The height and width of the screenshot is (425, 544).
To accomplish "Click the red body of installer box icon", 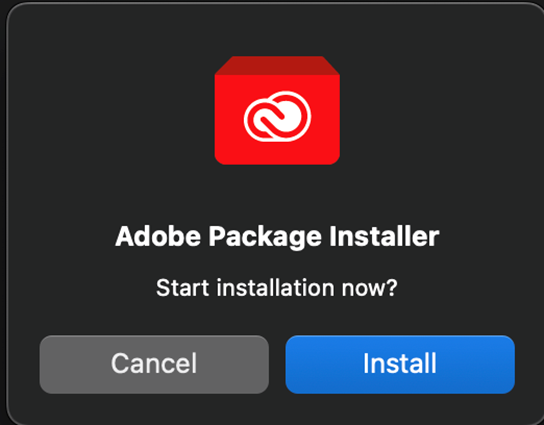I will coord(277,120).
